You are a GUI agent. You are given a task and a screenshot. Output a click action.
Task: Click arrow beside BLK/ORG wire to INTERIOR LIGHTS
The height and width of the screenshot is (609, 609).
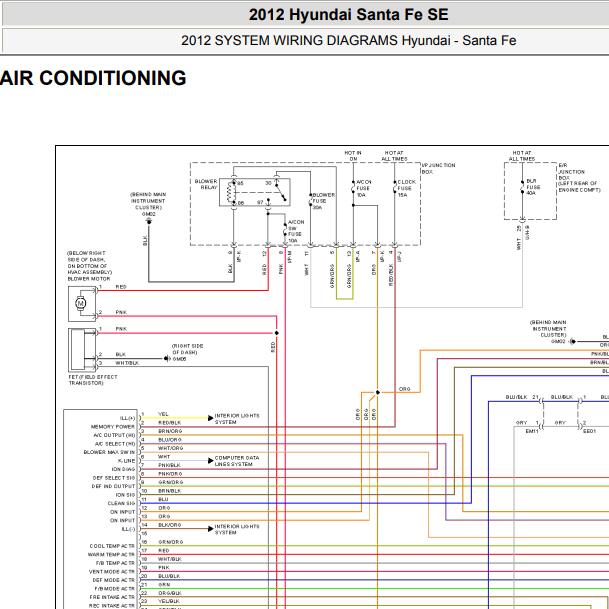(211, 529)
